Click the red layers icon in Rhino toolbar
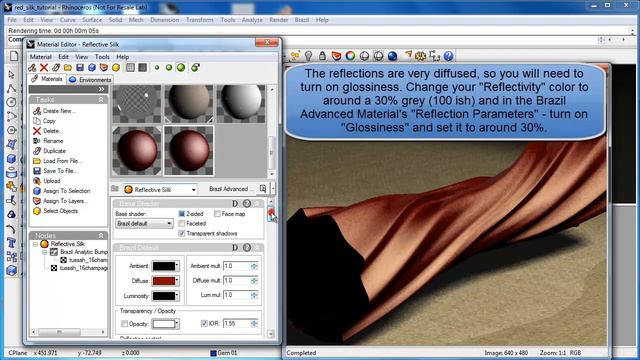 (336, 56)
